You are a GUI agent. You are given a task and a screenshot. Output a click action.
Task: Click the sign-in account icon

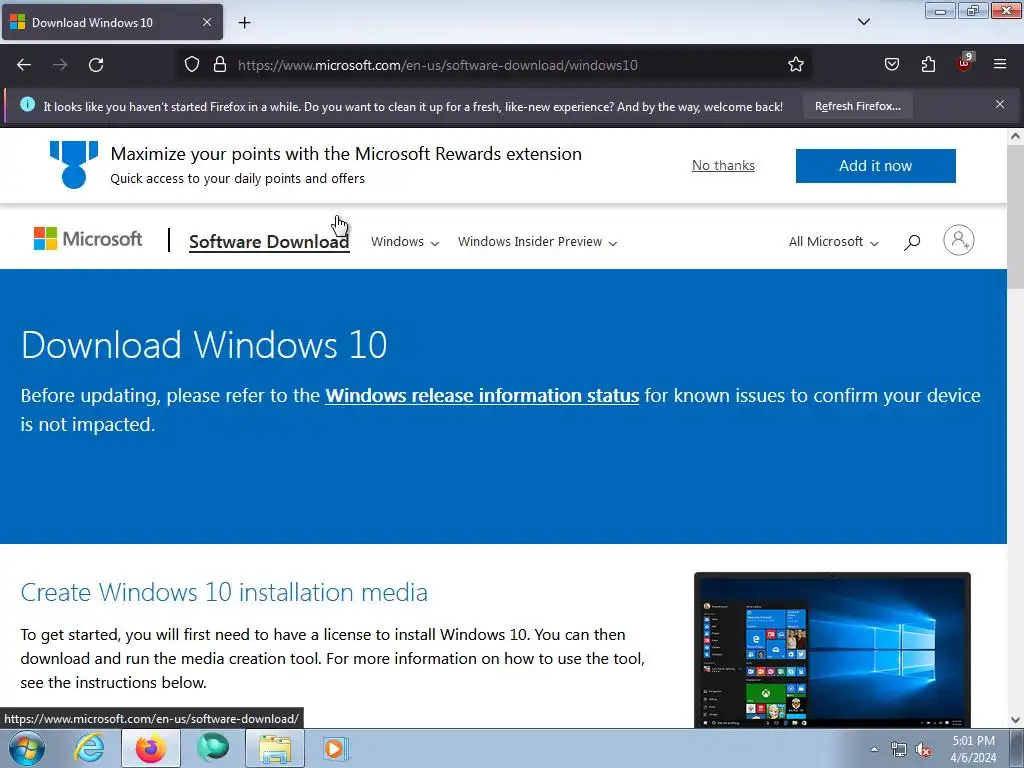tap(958, 240)
